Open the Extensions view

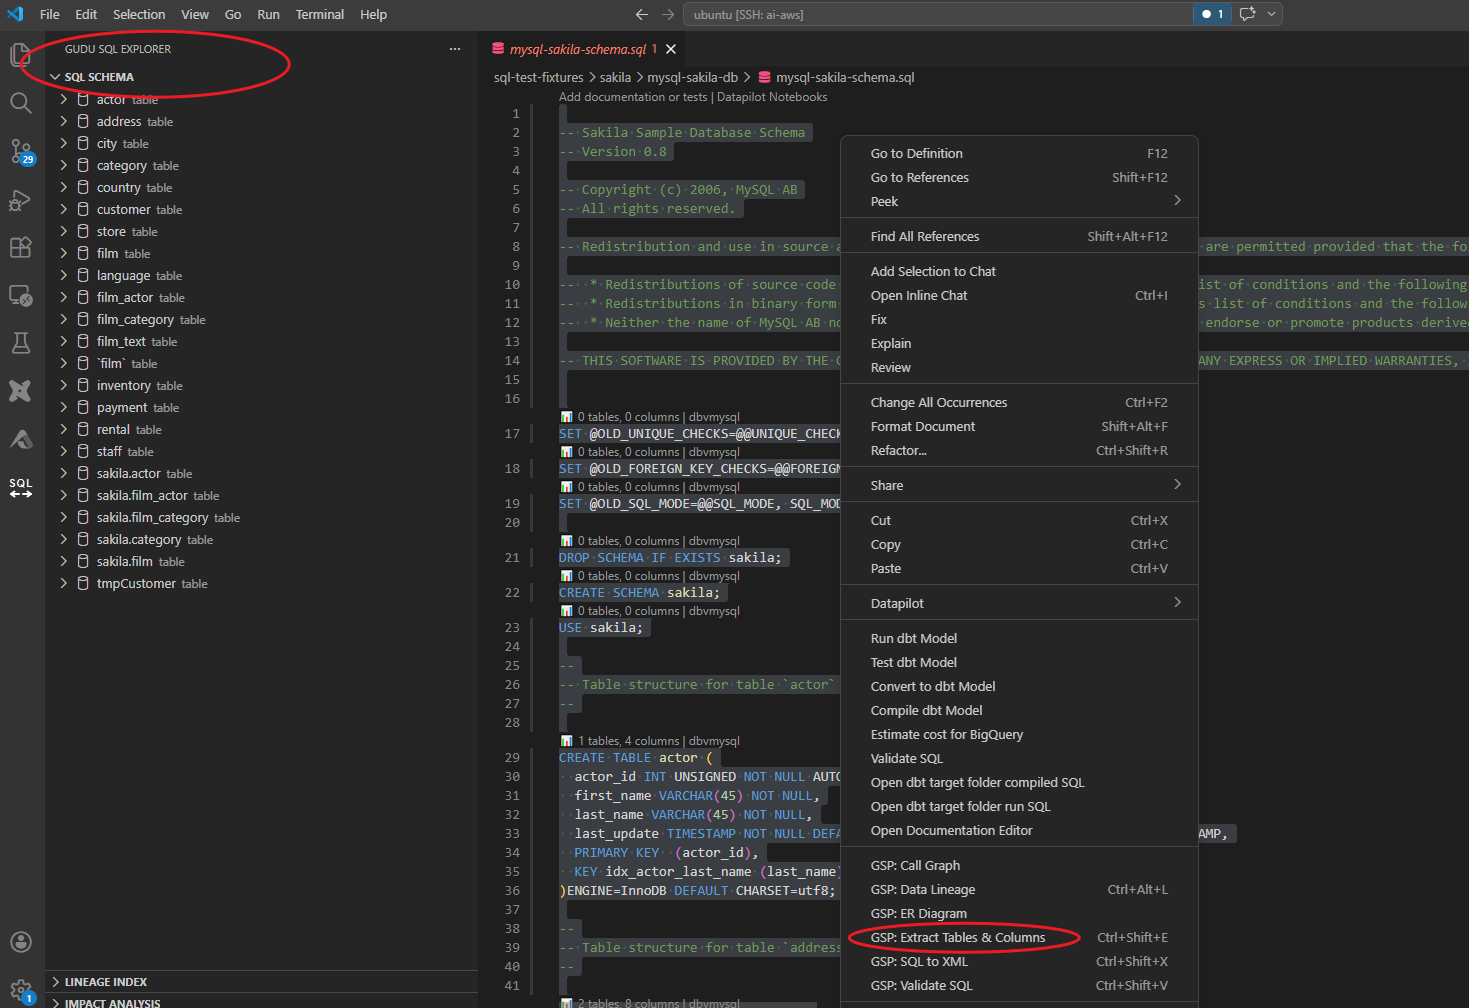[x=20, y=248]
